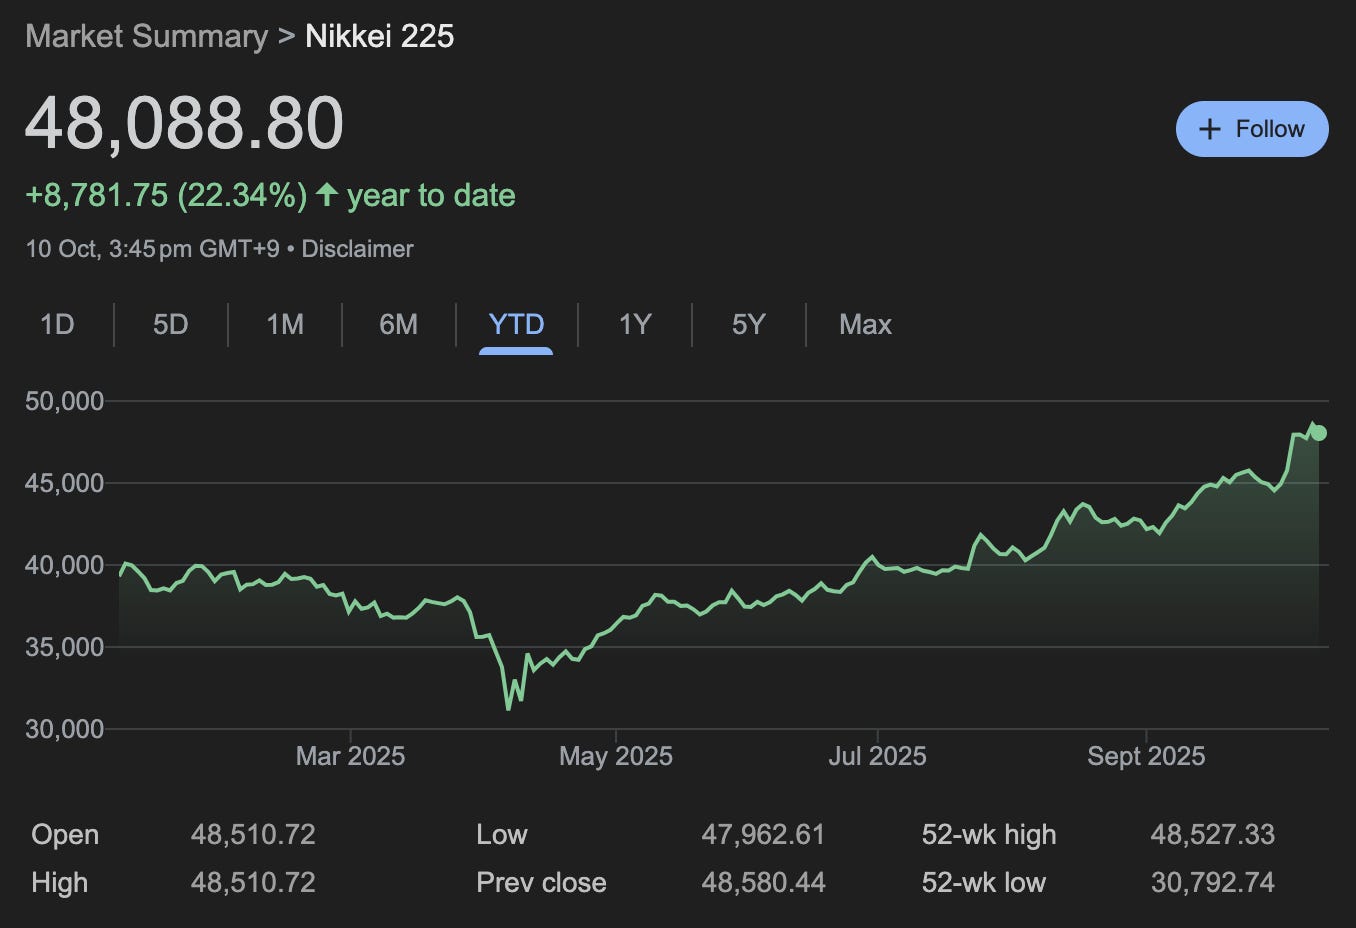Click the Prev close value 48,580.44
Image resolution: width=1356 pixels, height=928 pixels.
click(x=763, y=882)
